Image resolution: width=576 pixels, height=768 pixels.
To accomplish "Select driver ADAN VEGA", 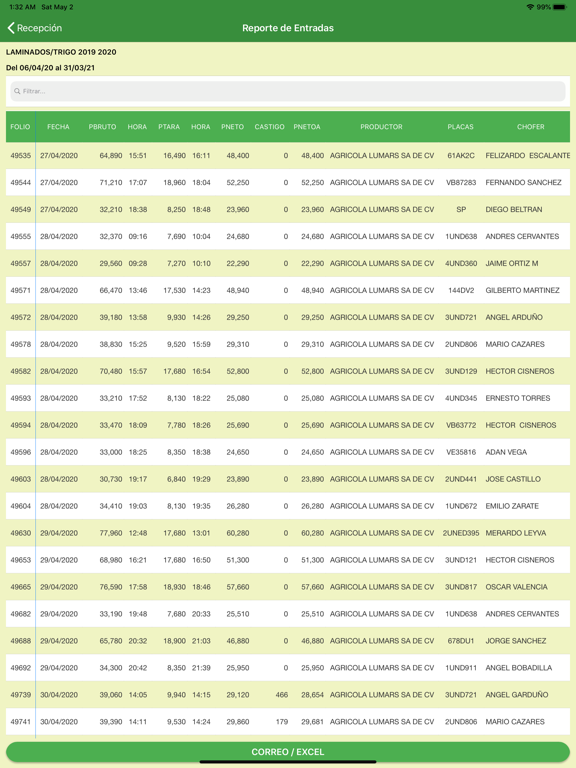I will coord(506,452).
